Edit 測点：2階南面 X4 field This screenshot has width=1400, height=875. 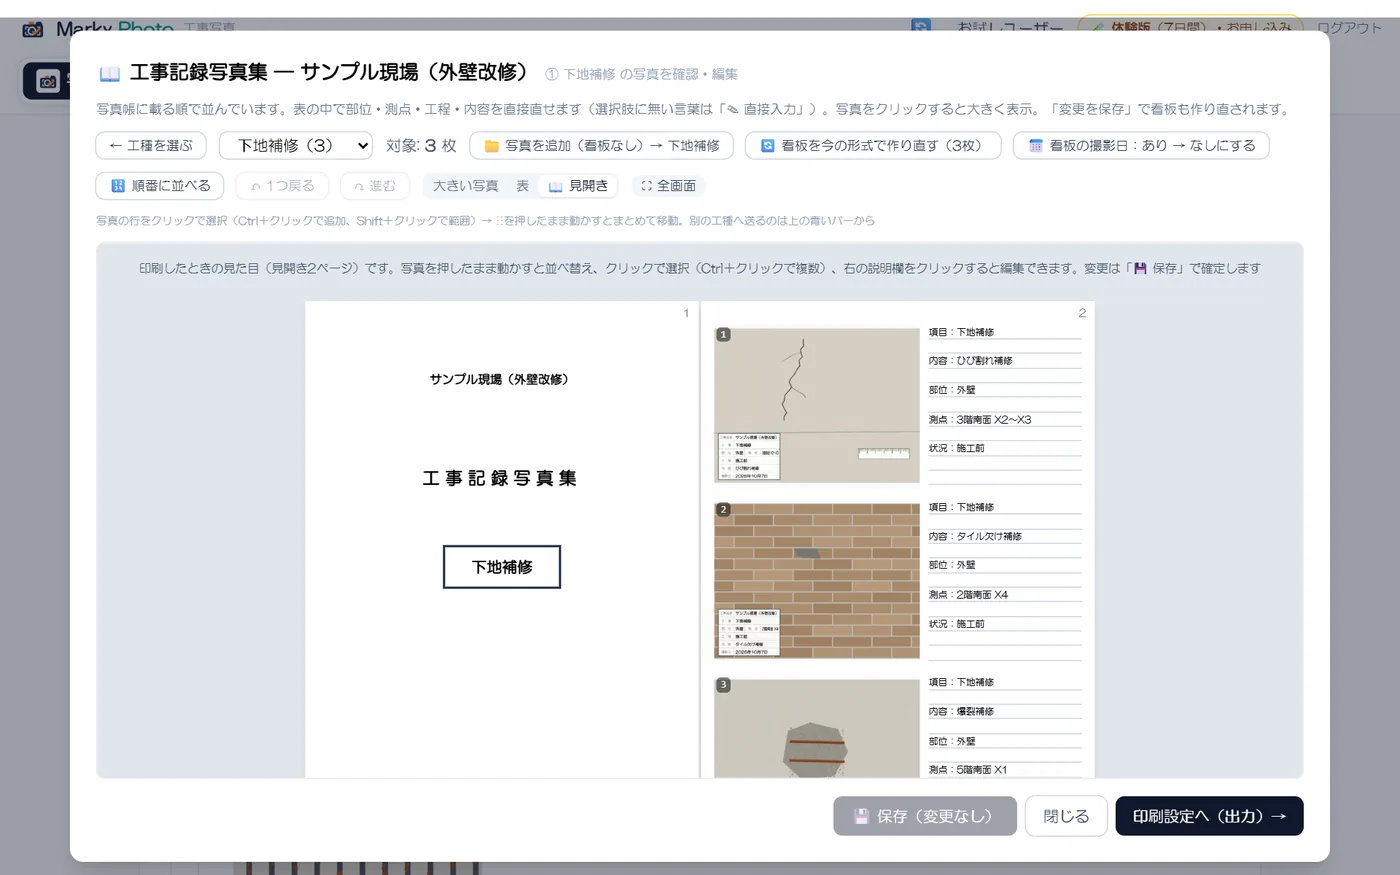[1005, 595]
